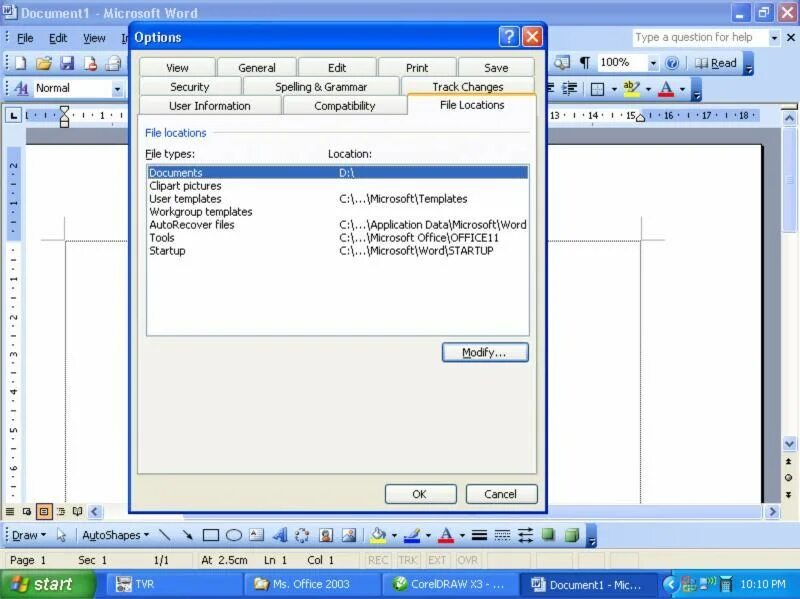Switch to Outline View button
Viewport: 800px width, 599px height.
click(x=61, y=511)
